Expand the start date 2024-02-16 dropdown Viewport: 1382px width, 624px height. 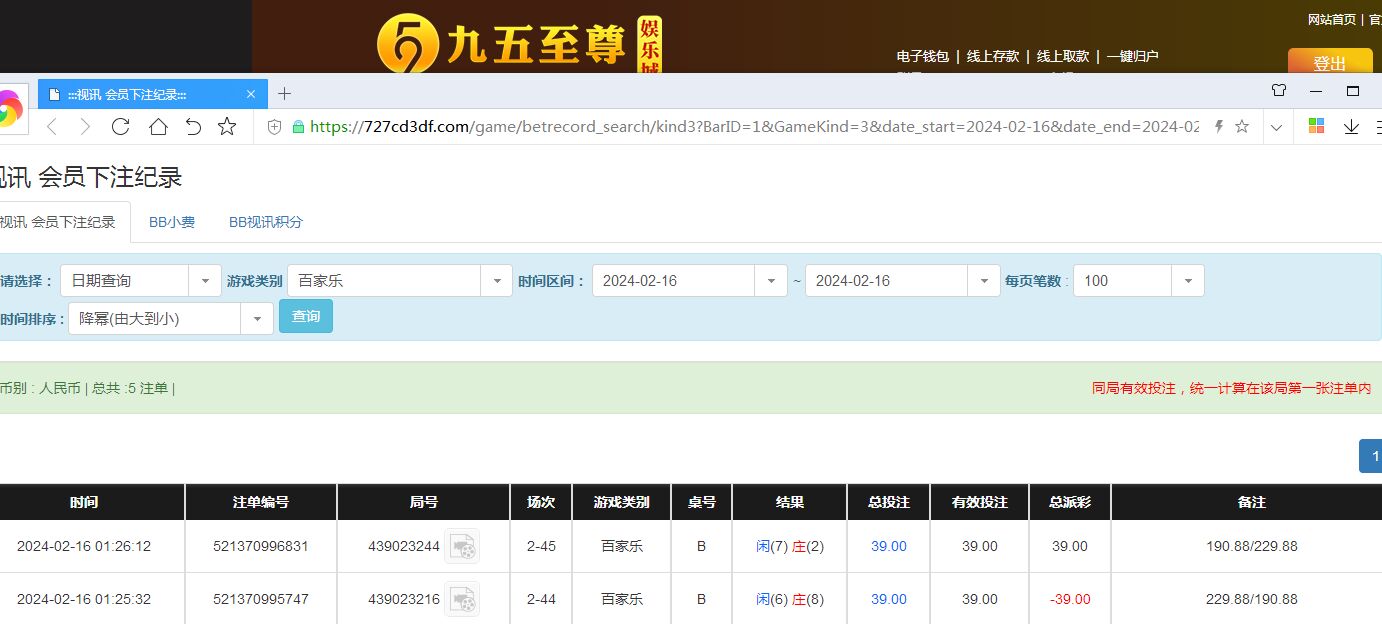[x=770, y=281]
